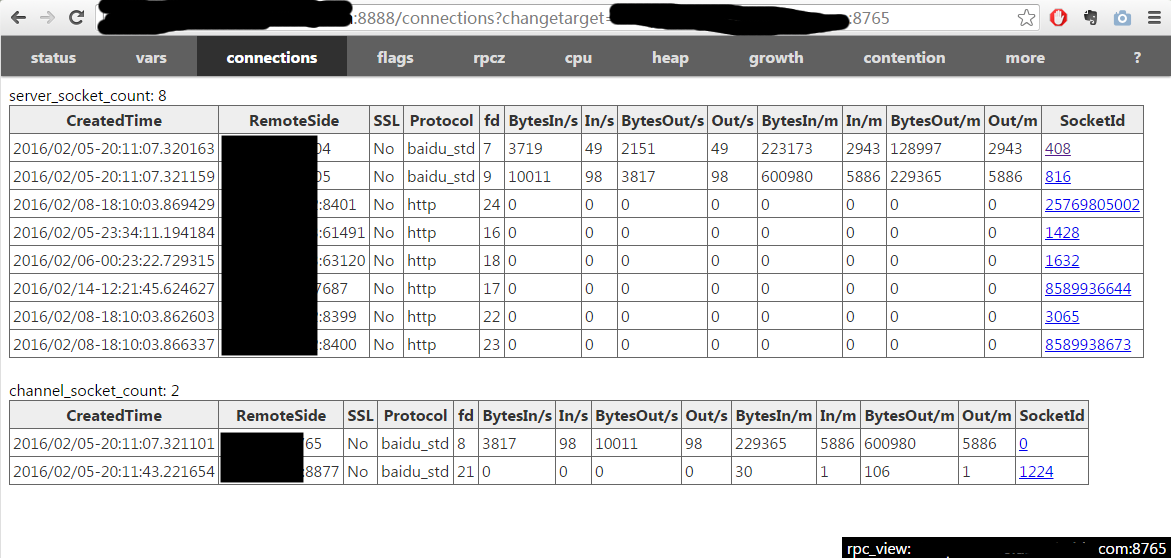The height and width of the screenshot is (558, 1171).
Task: Open the AdBlock extension icon
Action: [1058, 18]
